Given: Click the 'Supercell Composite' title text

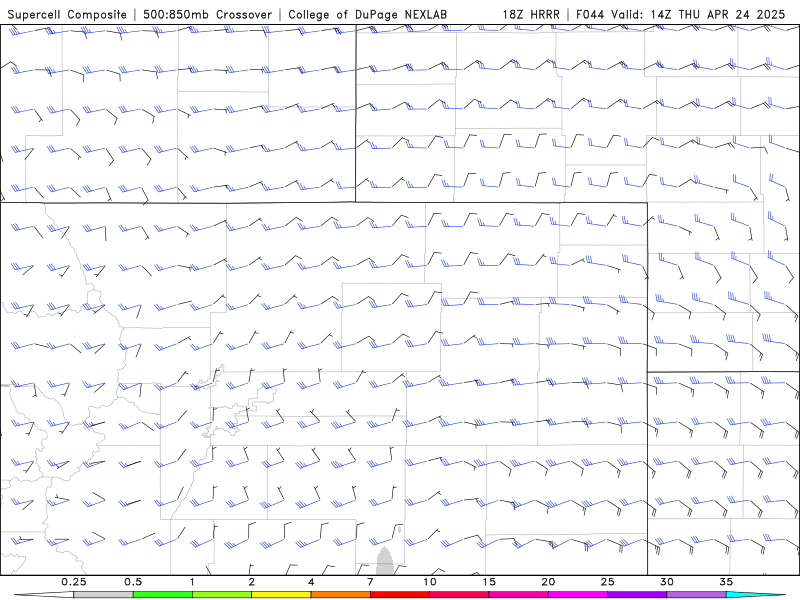Looking at the screenshot, I should pos(67,14).
